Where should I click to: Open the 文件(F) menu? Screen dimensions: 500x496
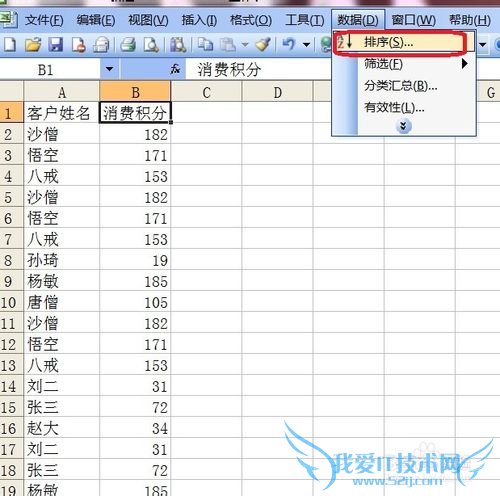[x=44, y=21]
